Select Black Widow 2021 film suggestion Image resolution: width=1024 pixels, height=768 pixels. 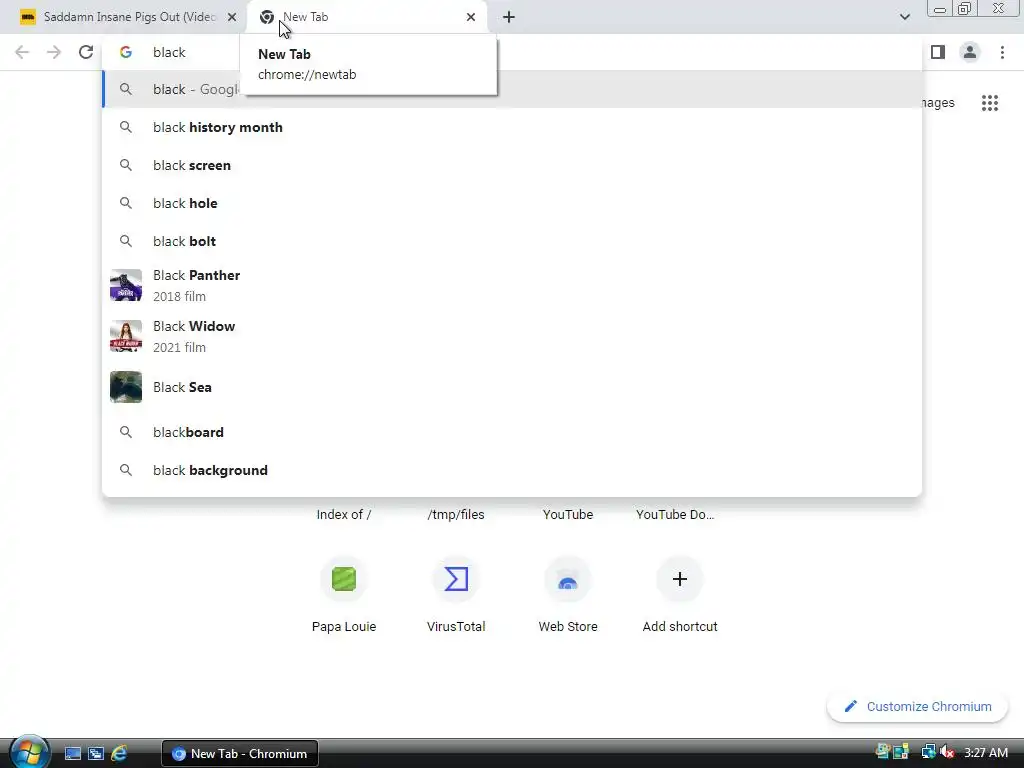(x=513, y=336)
